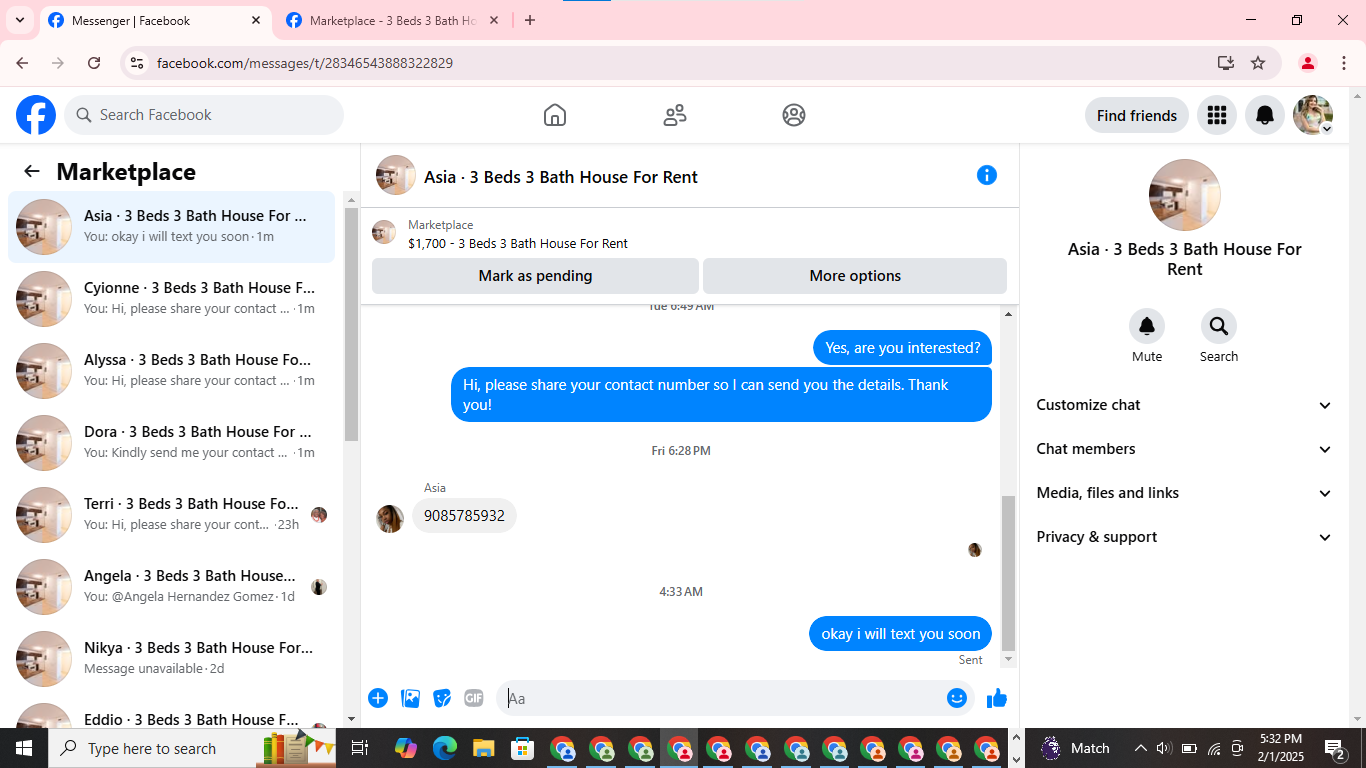
Task: Expand the Privacy & support section
Action: point(1185,537)
